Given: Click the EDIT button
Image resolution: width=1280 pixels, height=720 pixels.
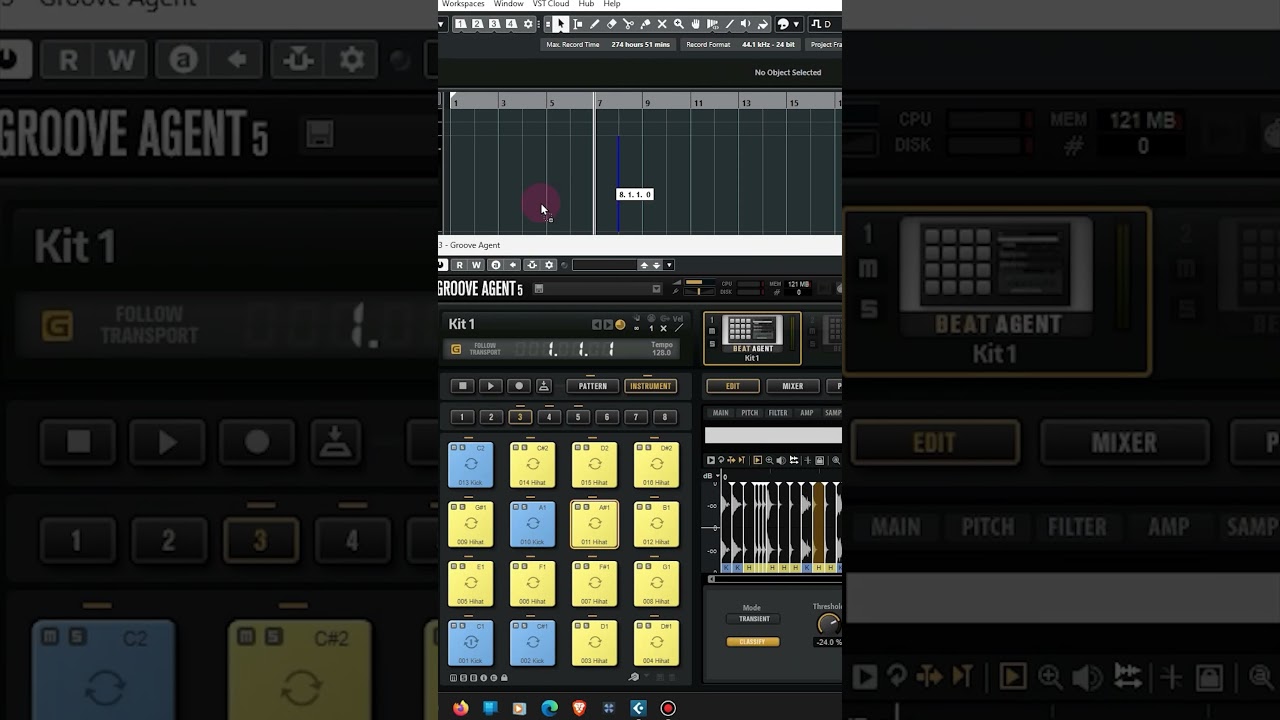Looking at the screenshot, I should pyautogui.click(x=733, y=386).
